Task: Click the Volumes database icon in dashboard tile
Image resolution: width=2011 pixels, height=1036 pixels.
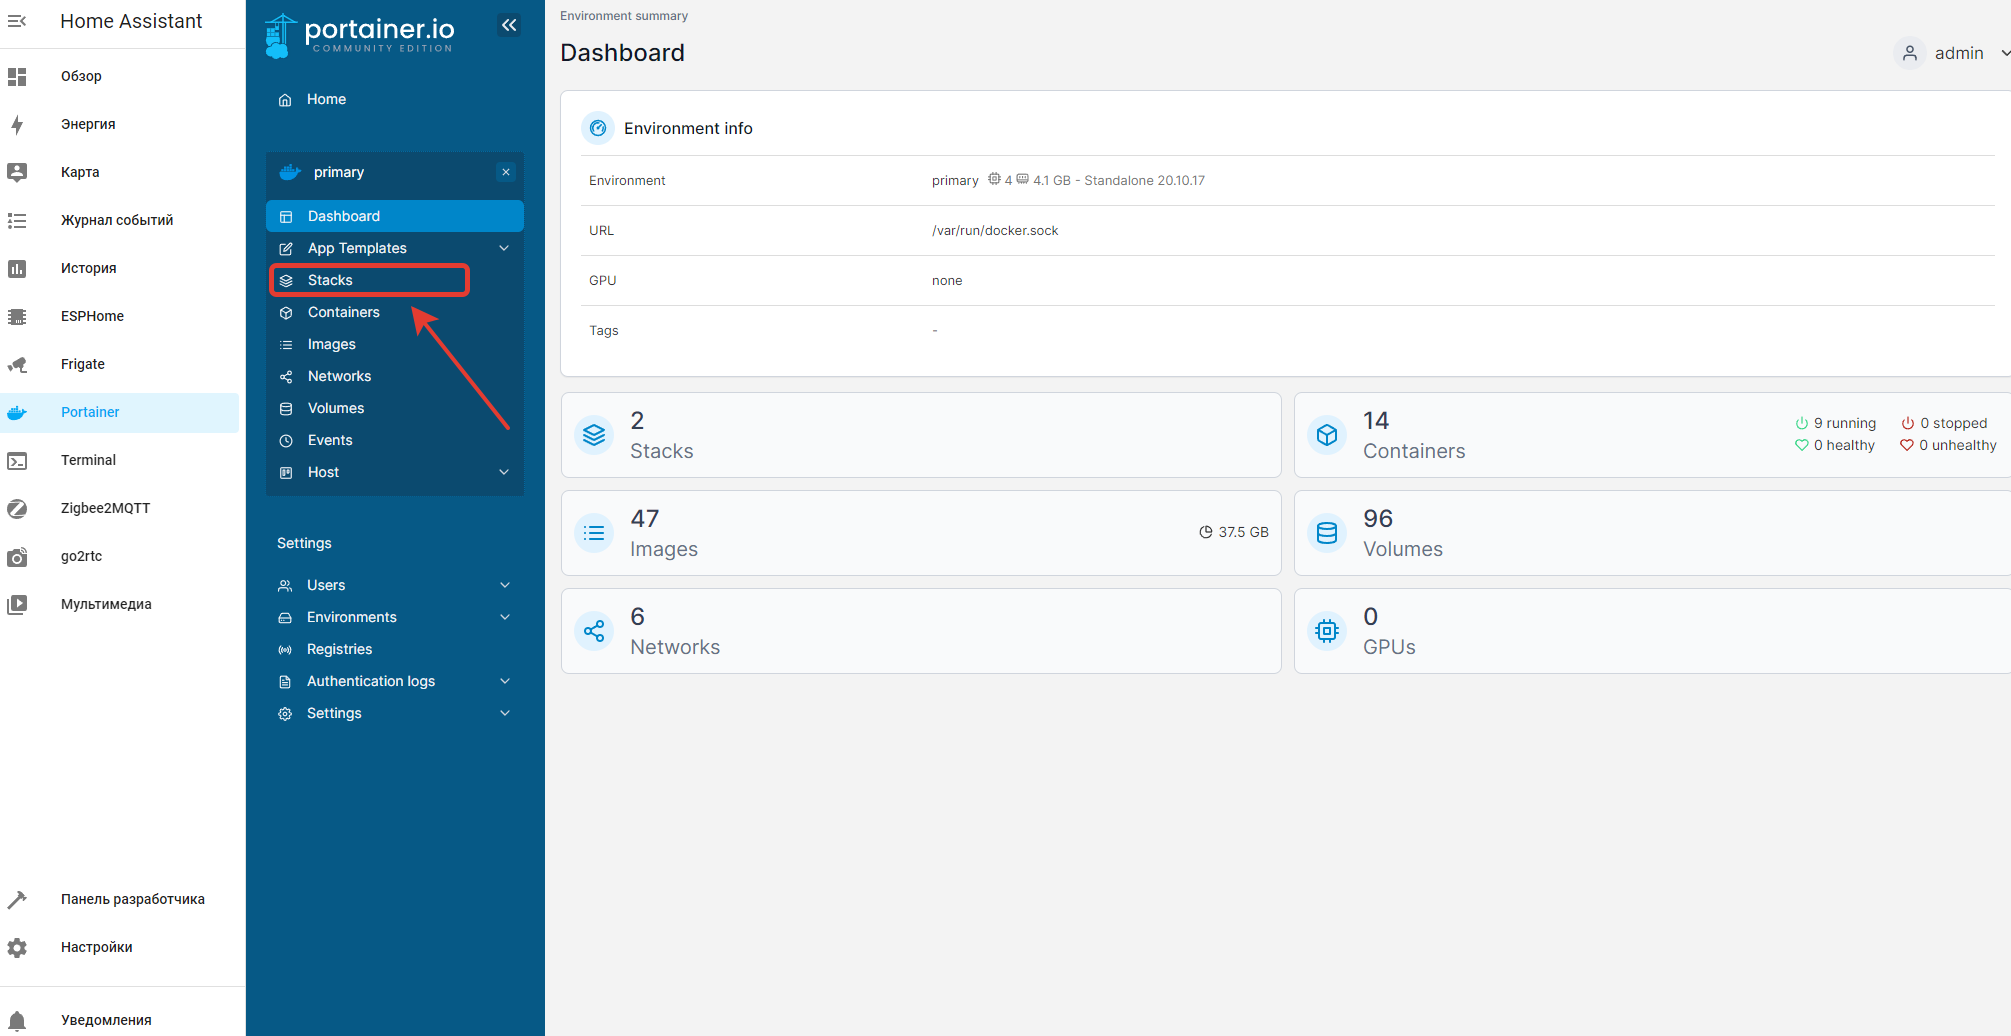Action: point(1327,533)
